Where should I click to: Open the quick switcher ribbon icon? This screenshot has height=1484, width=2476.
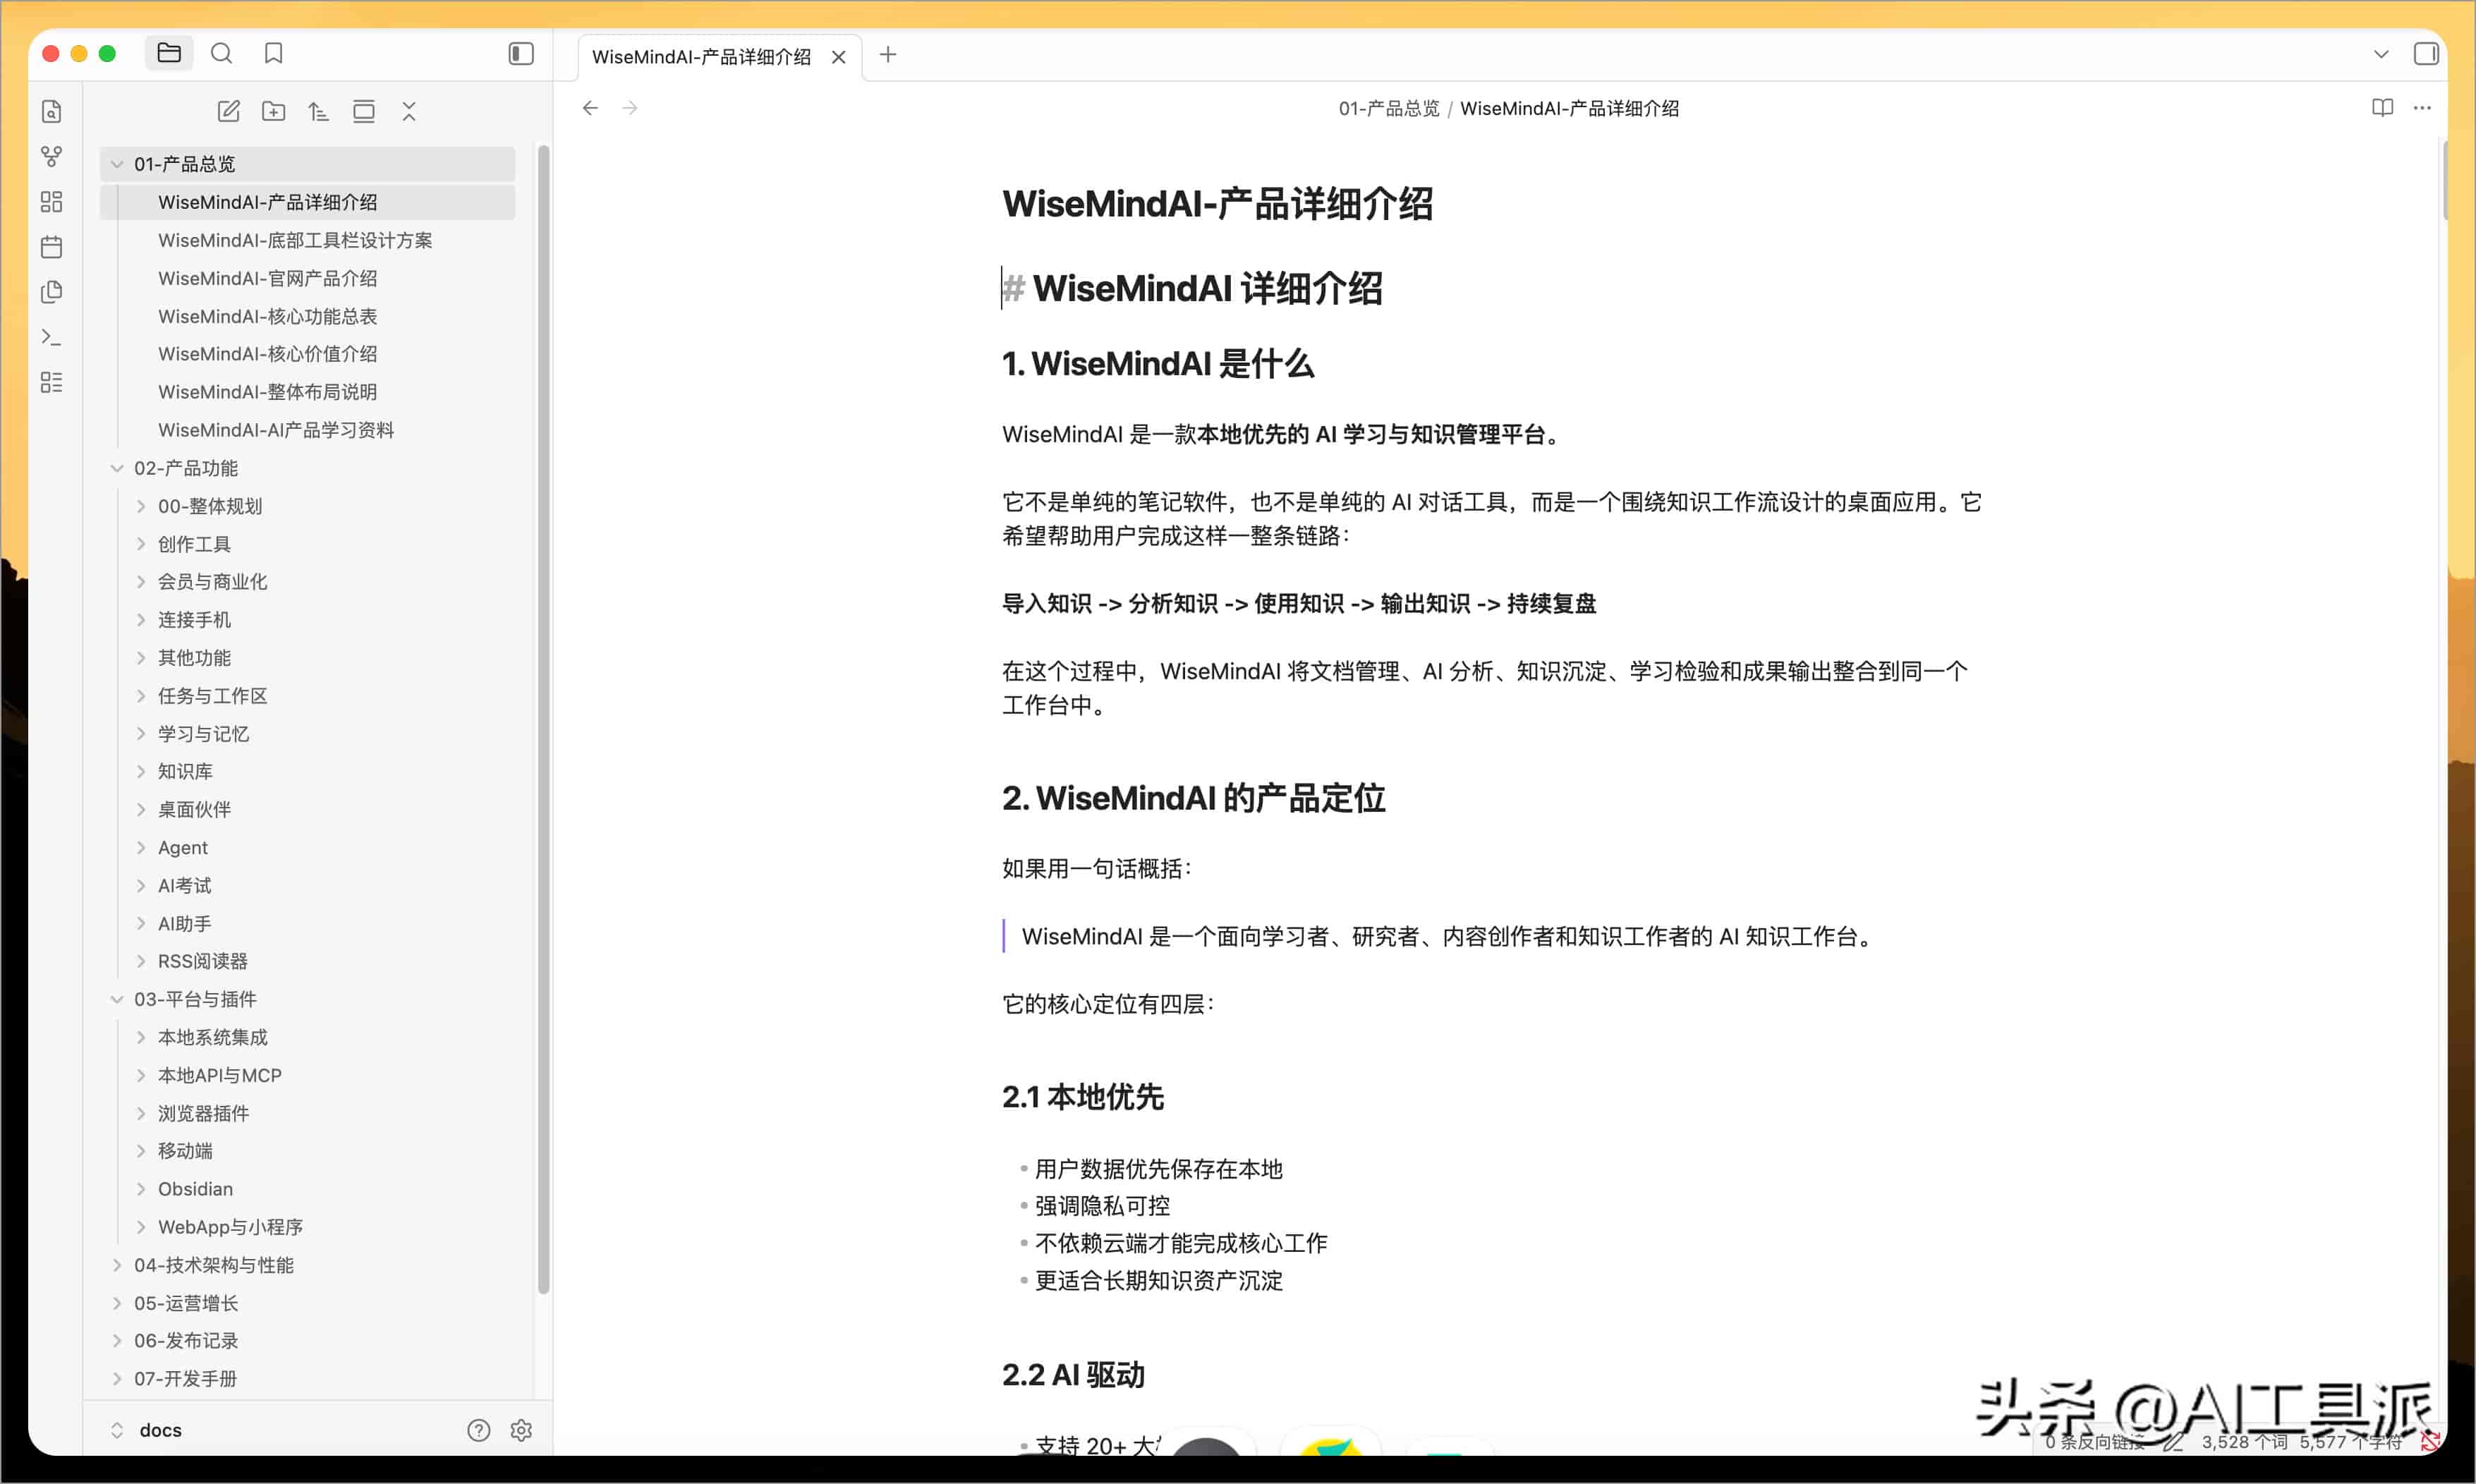tap(51, 111)
